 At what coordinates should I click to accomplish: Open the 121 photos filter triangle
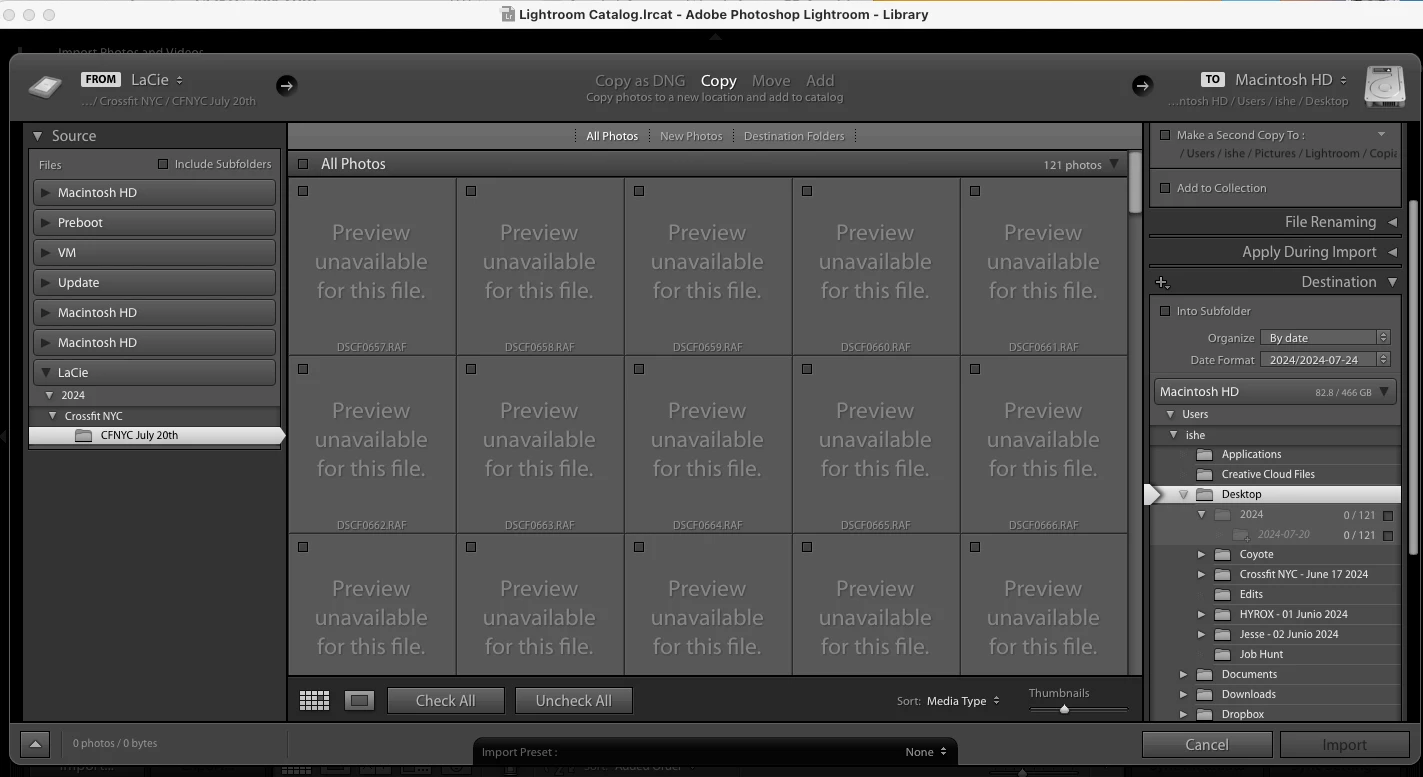(1114, 164)
